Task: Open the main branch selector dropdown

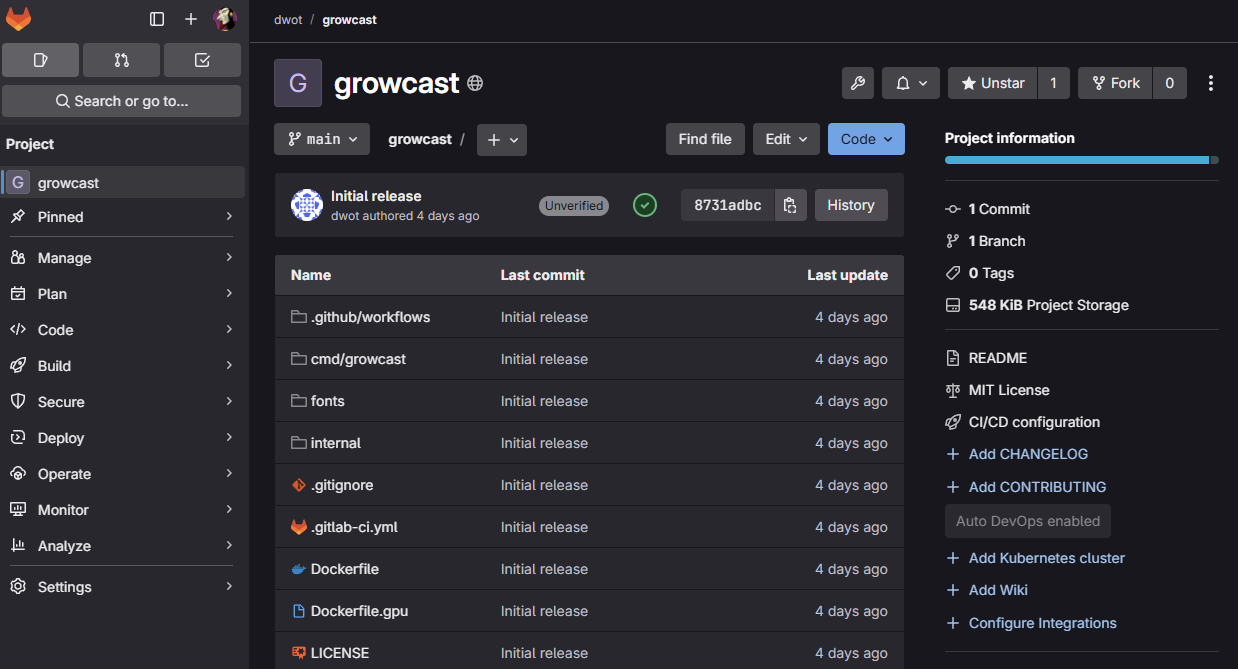Action: coord(321,139)
